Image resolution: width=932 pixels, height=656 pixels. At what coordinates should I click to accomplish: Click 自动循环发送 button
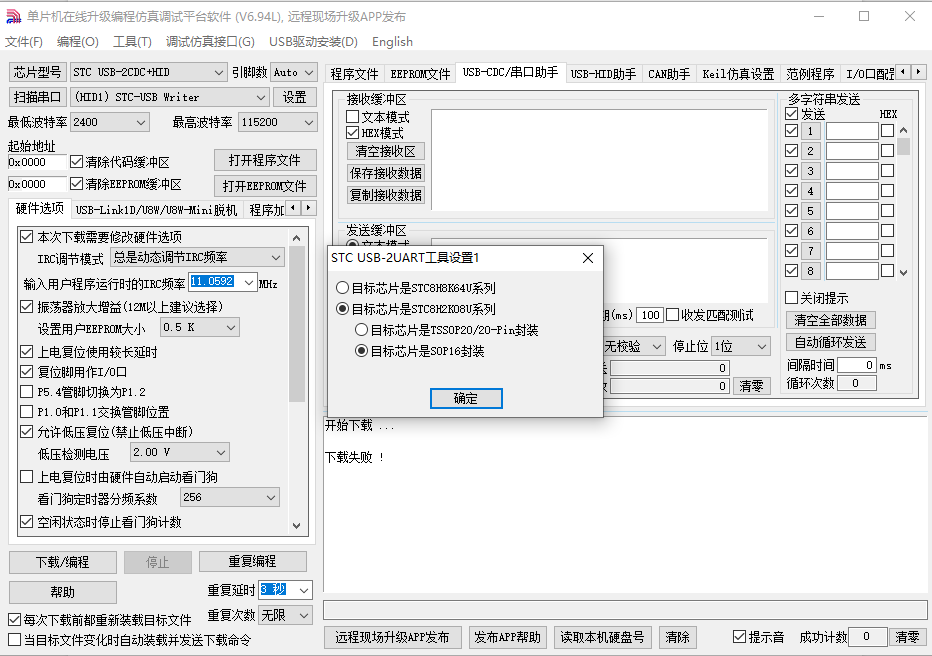(830, 342)
